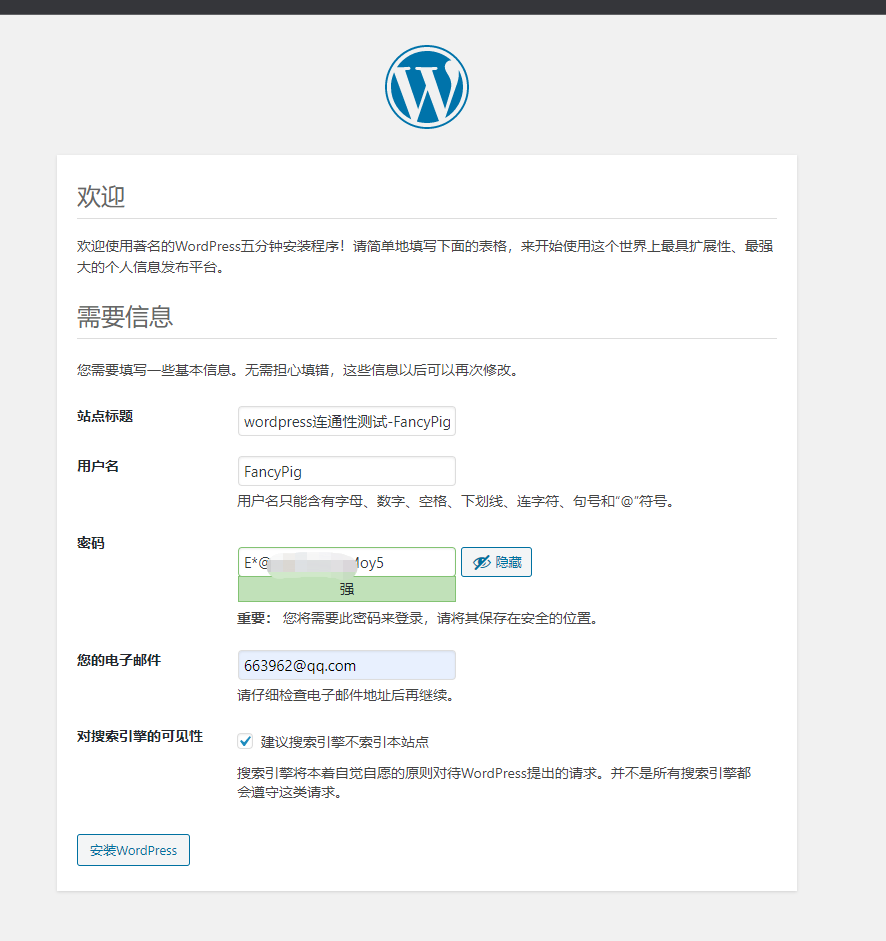Click the 安装WordPress button
The image size is (886, 941).
tap(133, 850)
